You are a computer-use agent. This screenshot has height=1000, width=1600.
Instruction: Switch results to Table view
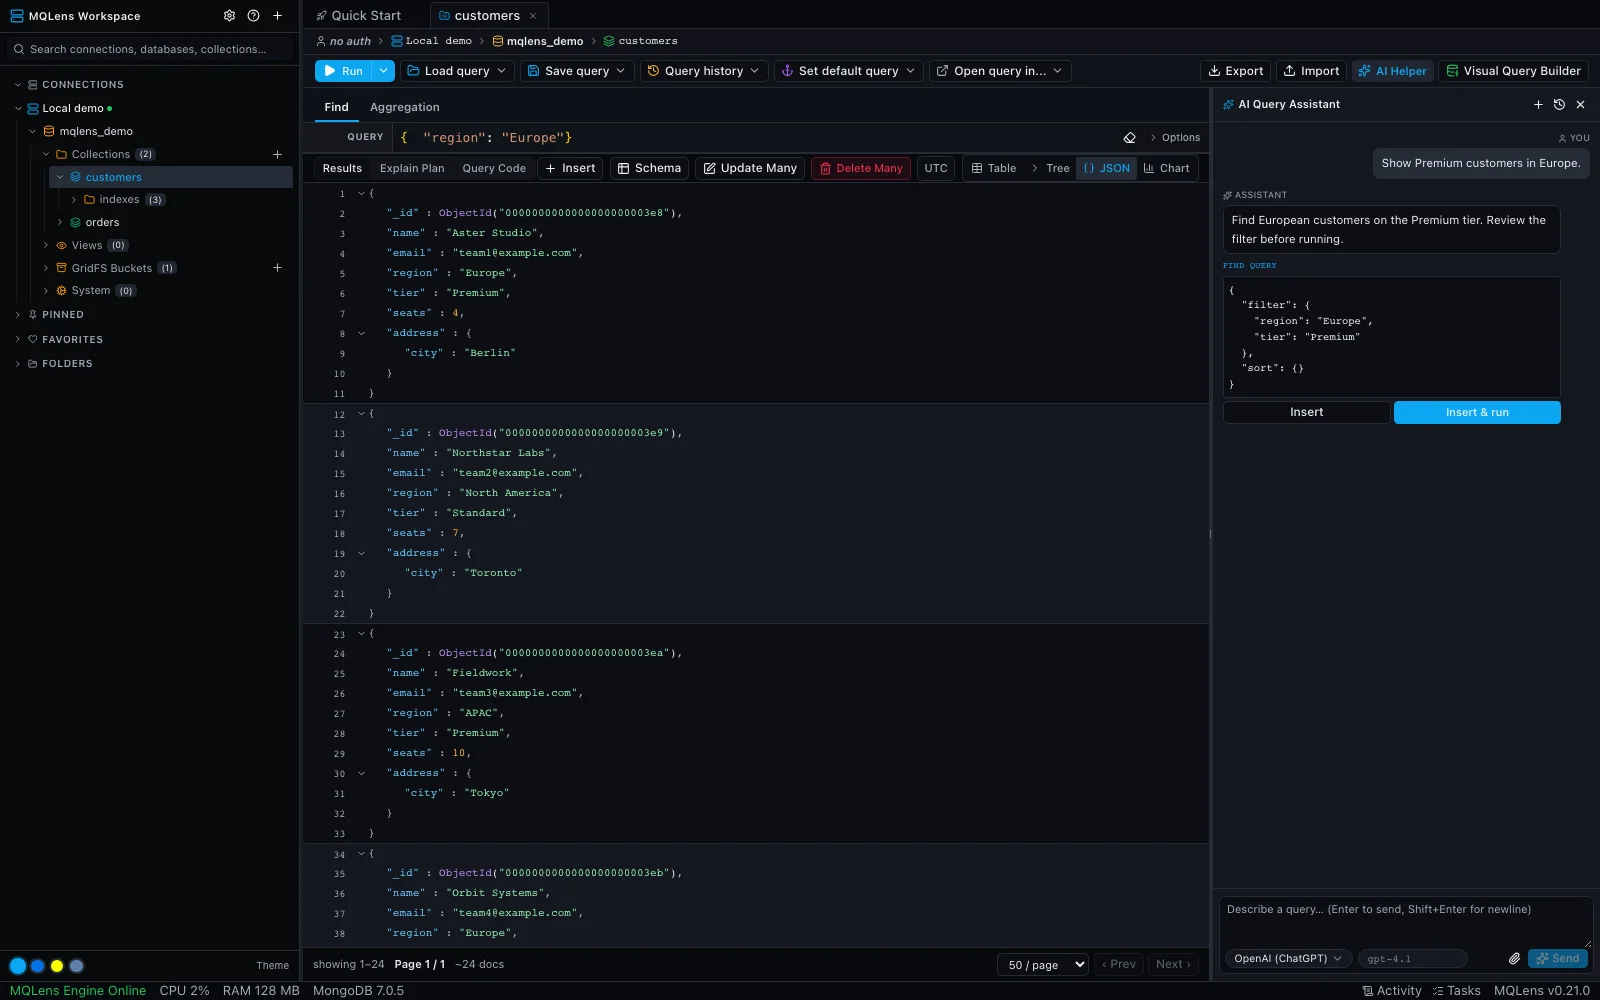tap(994, 168)
